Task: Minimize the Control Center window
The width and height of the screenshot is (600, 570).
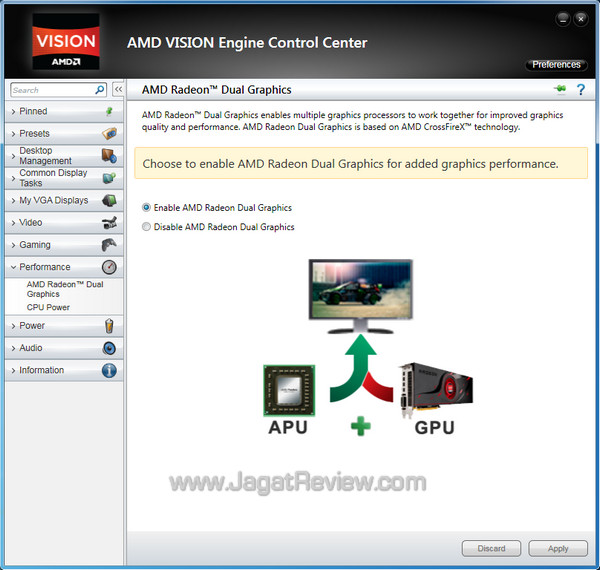Action: click(x=563, y=19)
